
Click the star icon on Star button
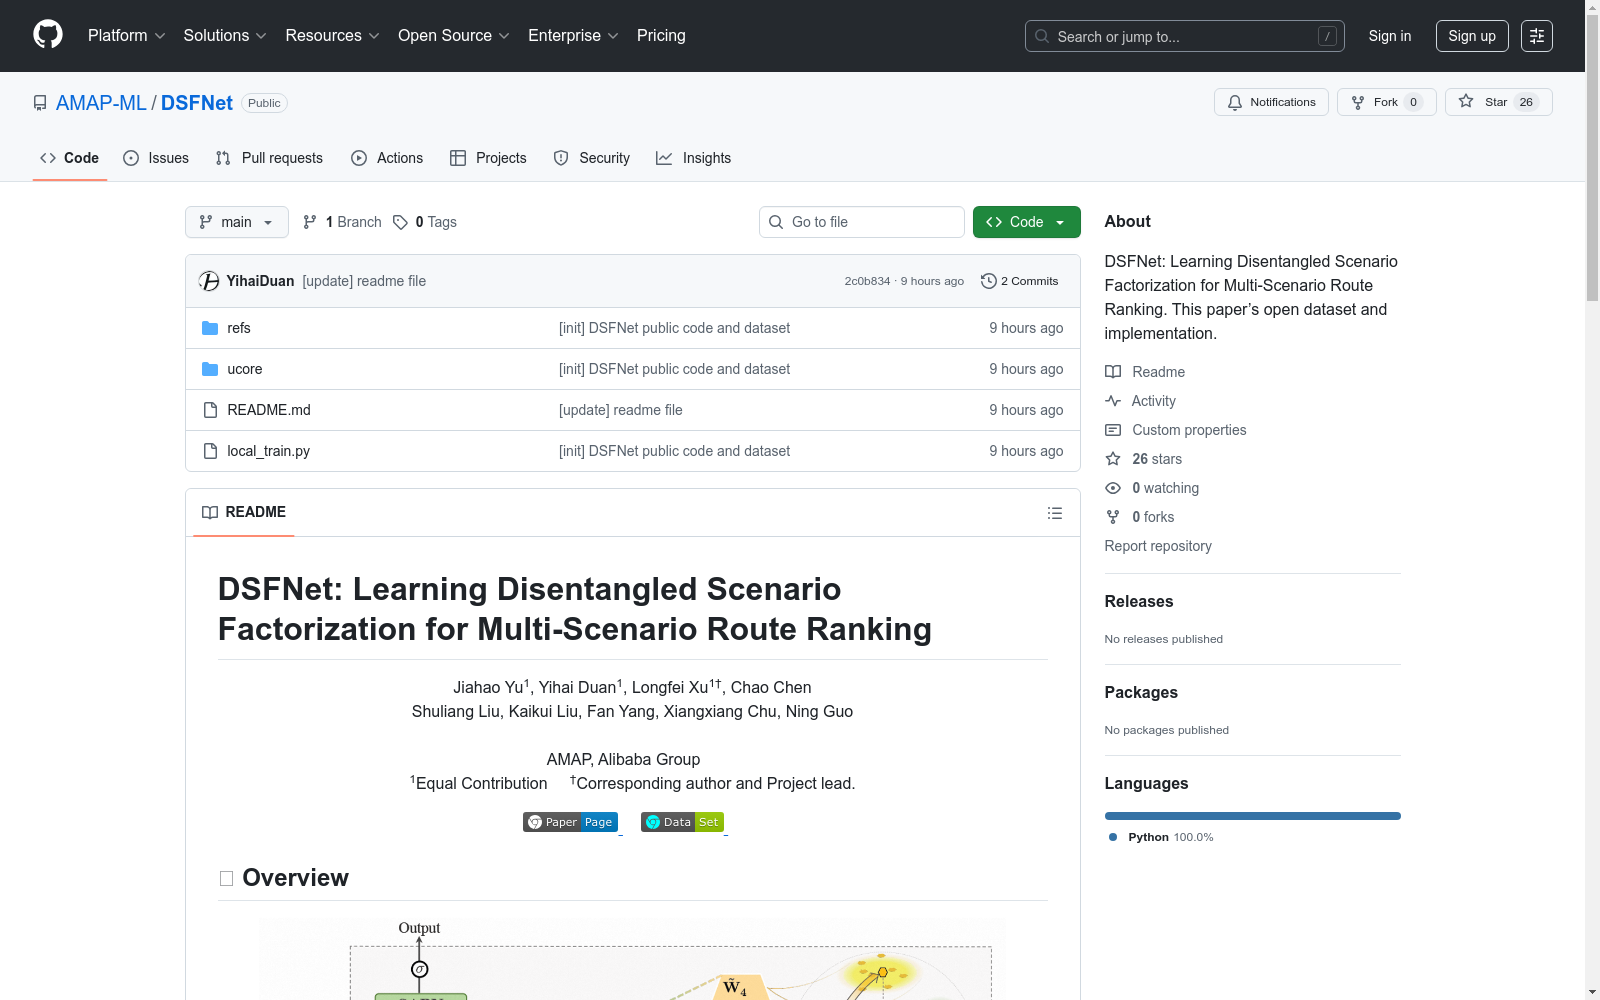[1466, 101]
